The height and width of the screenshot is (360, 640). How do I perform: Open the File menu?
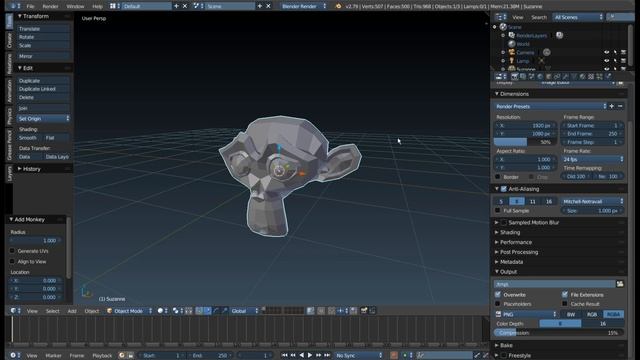click(x=30, y=7)
